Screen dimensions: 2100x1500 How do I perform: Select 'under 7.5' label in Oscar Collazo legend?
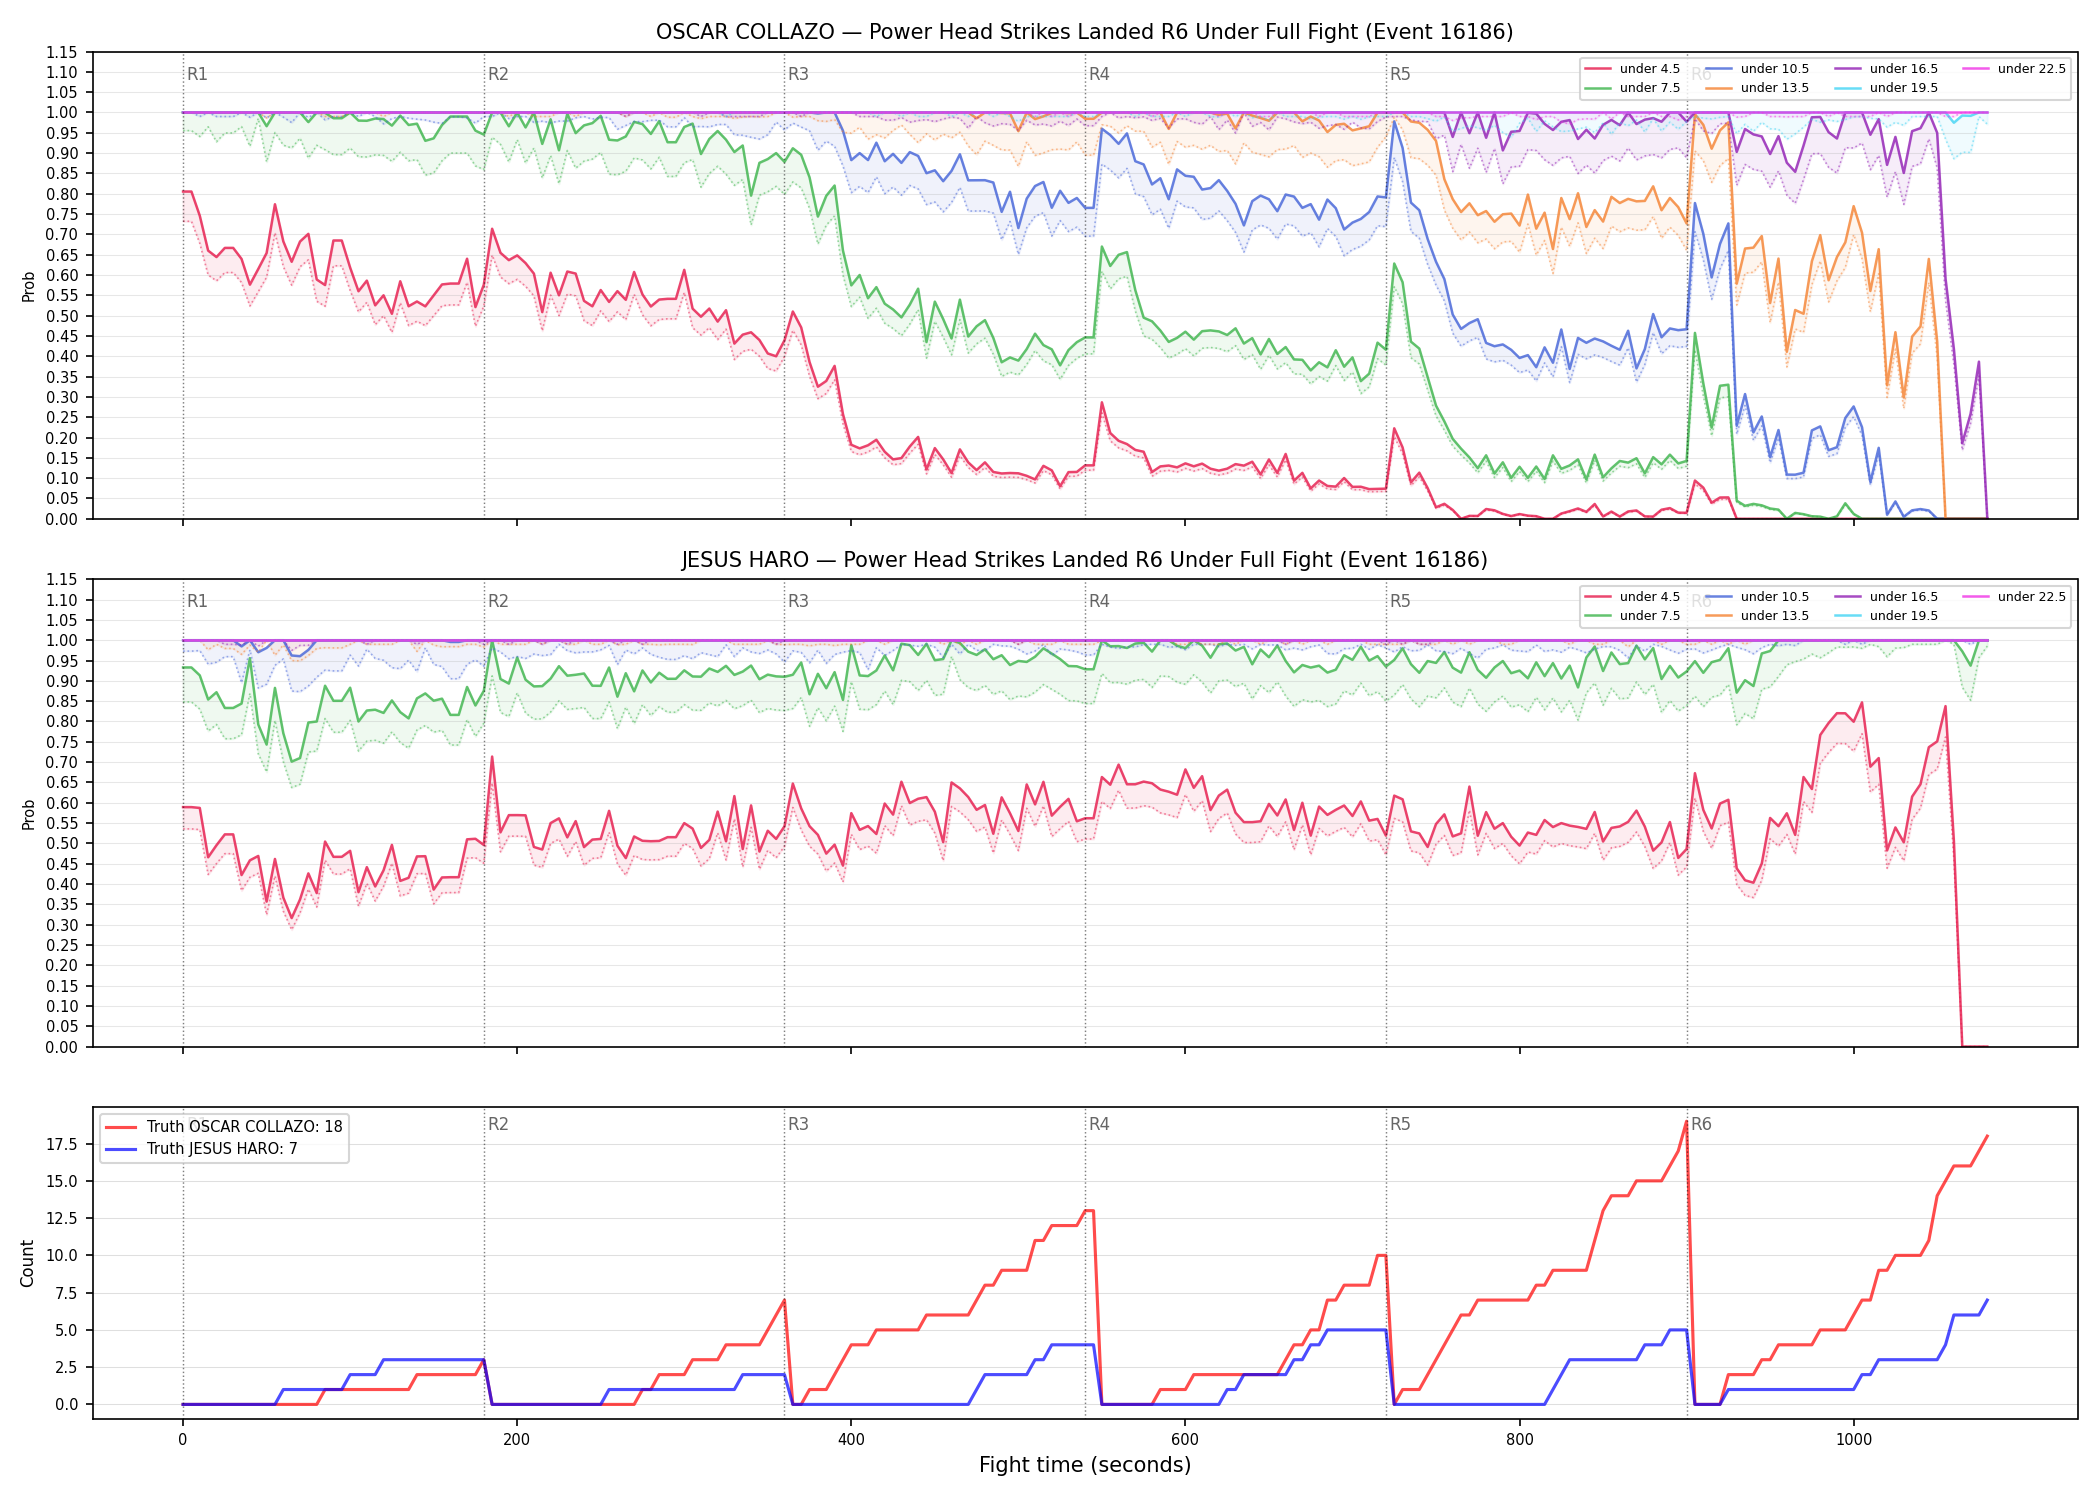1650,88
